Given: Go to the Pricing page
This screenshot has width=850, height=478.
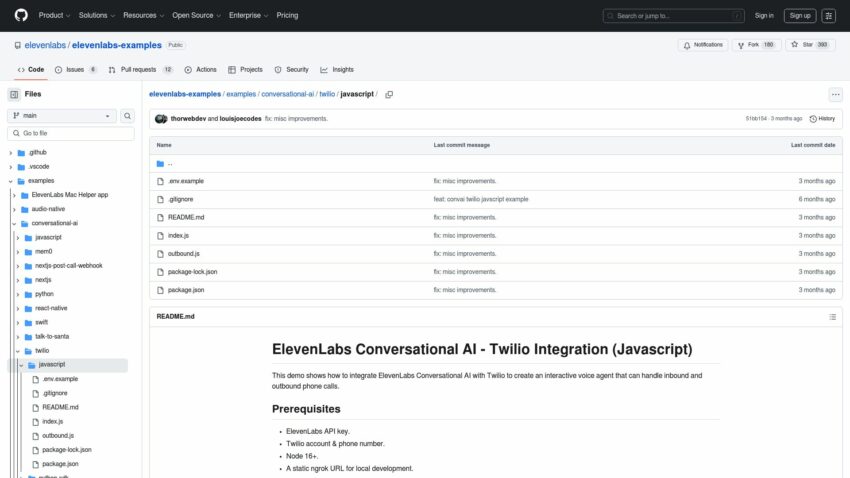Looking at the screenshot, I should [287, 15].
